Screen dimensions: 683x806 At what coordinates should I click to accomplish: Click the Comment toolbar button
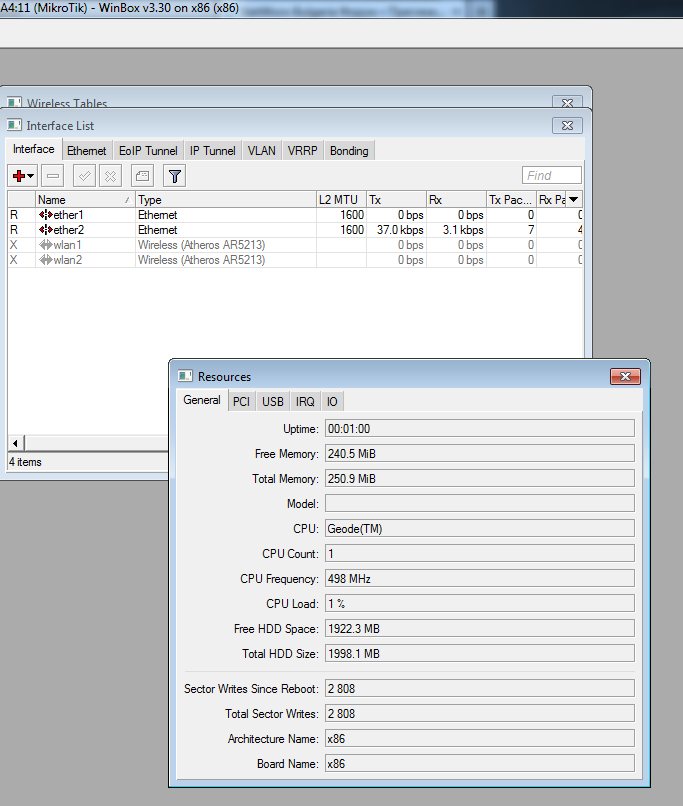click(142, 176)
